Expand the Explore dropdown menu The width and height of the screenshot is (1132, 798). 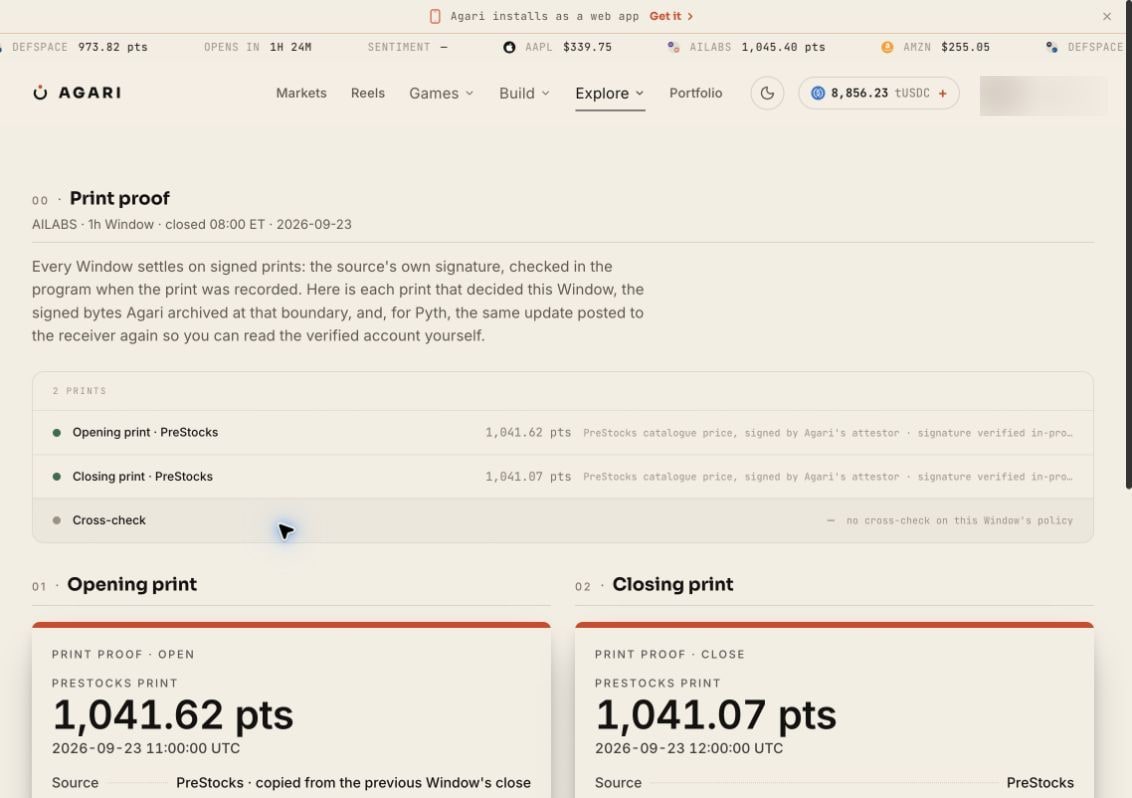point(609,93)
